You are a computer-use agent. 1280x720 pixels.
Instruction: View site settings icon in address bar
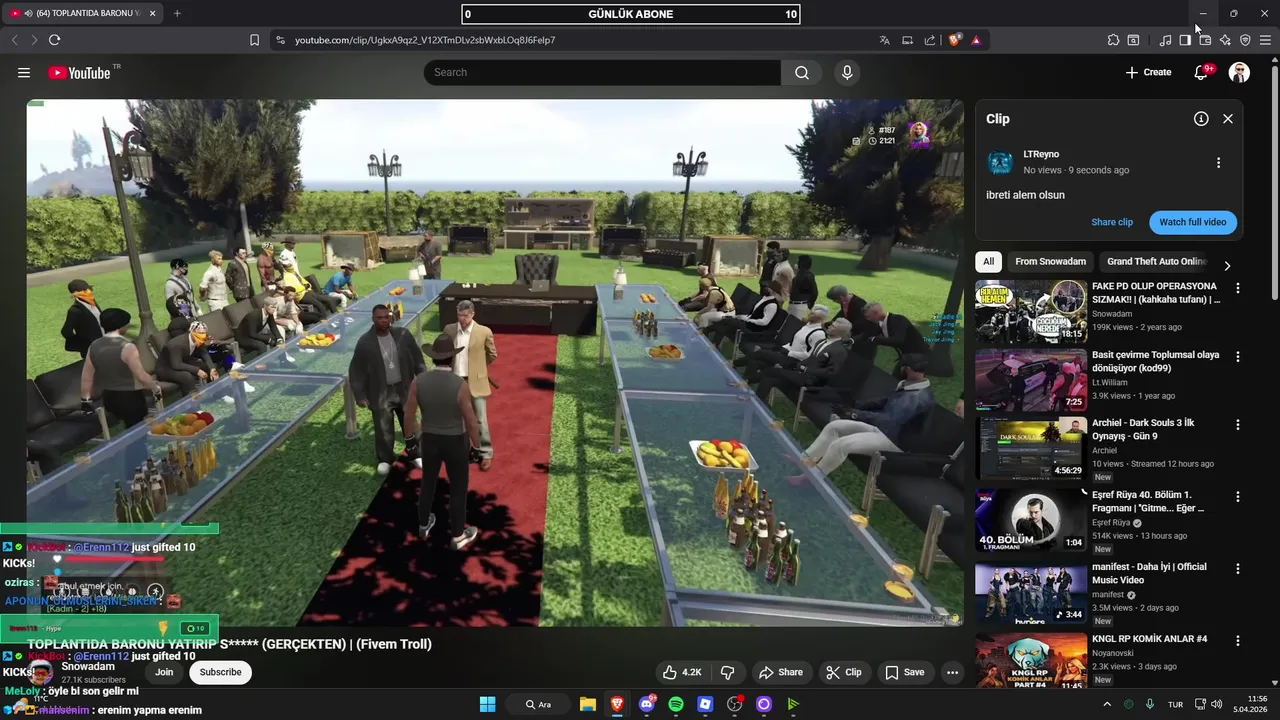pos(280,40)
